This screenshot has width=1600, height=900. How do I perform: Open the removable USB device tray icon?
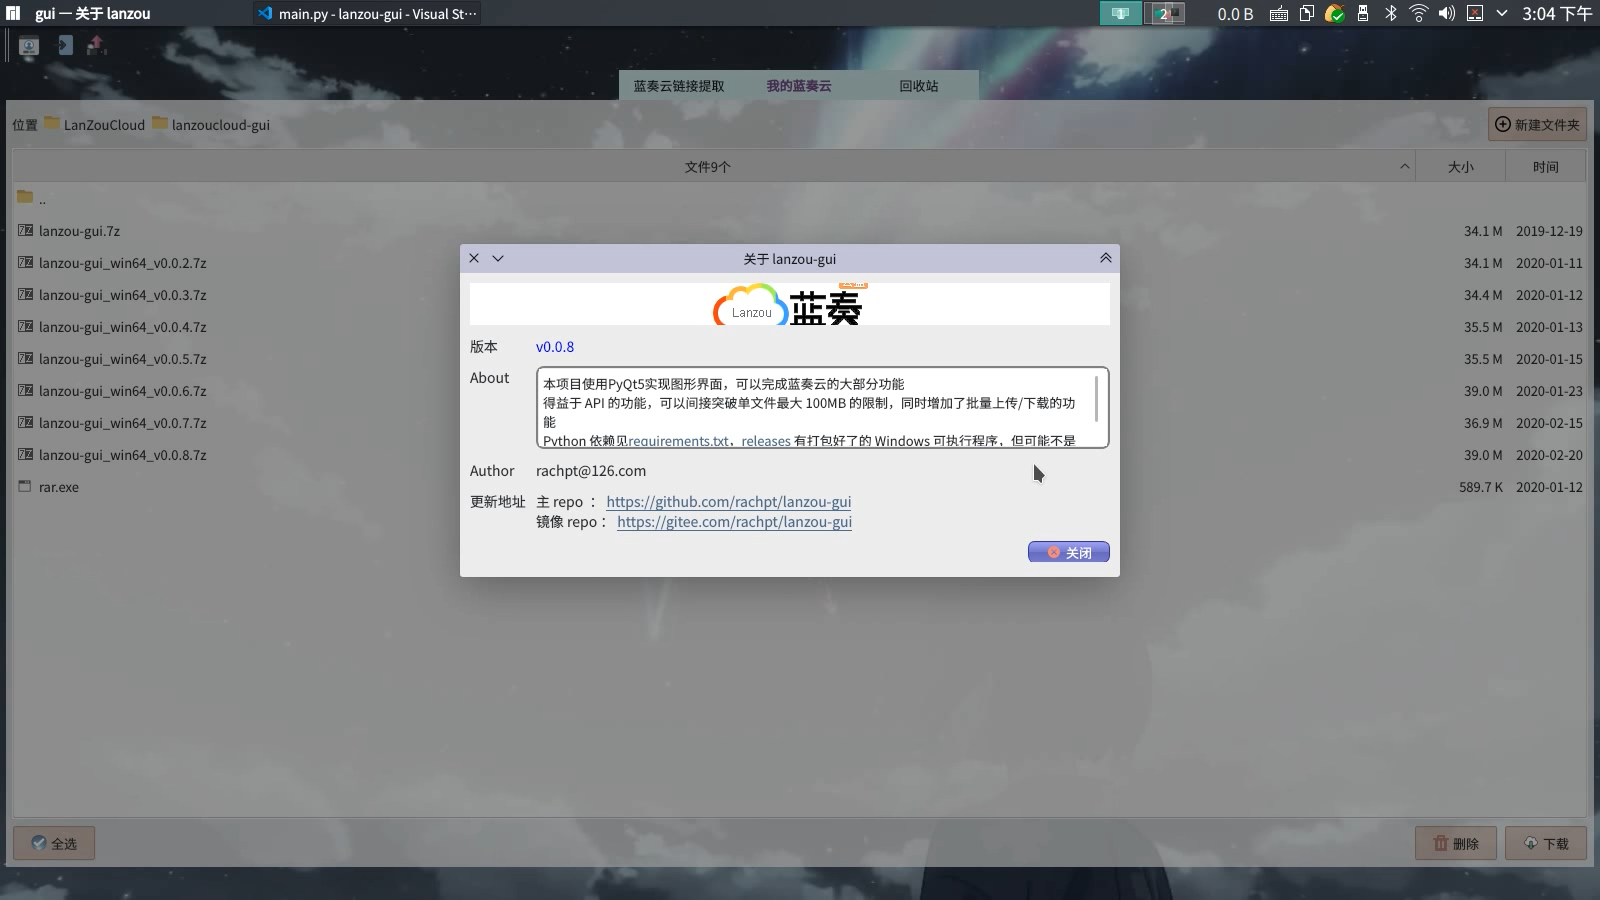(1362, 14)
